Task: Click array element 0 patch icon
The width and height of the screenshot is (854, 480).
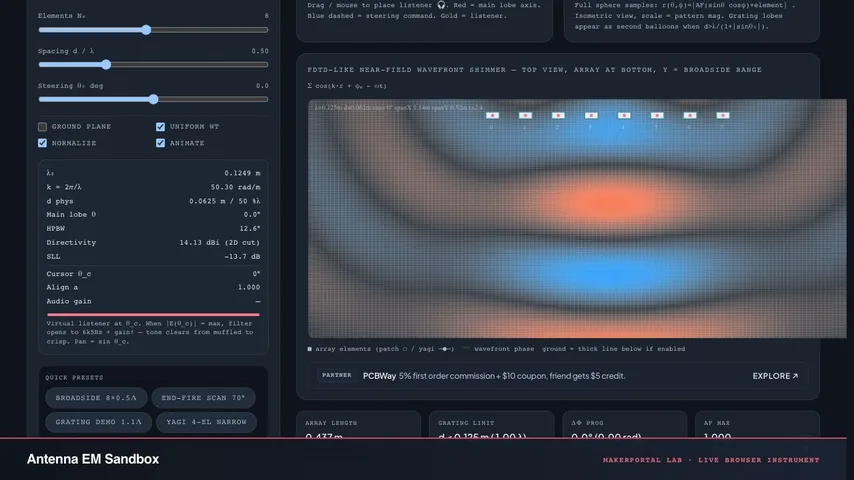Action: click(492, 116)
